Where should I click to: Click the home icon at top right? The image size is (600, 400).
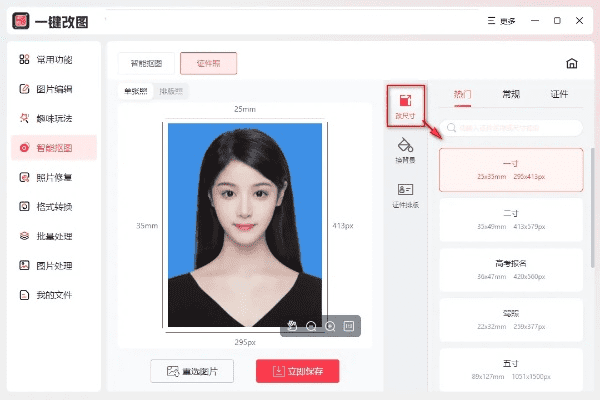coord(572,63)
